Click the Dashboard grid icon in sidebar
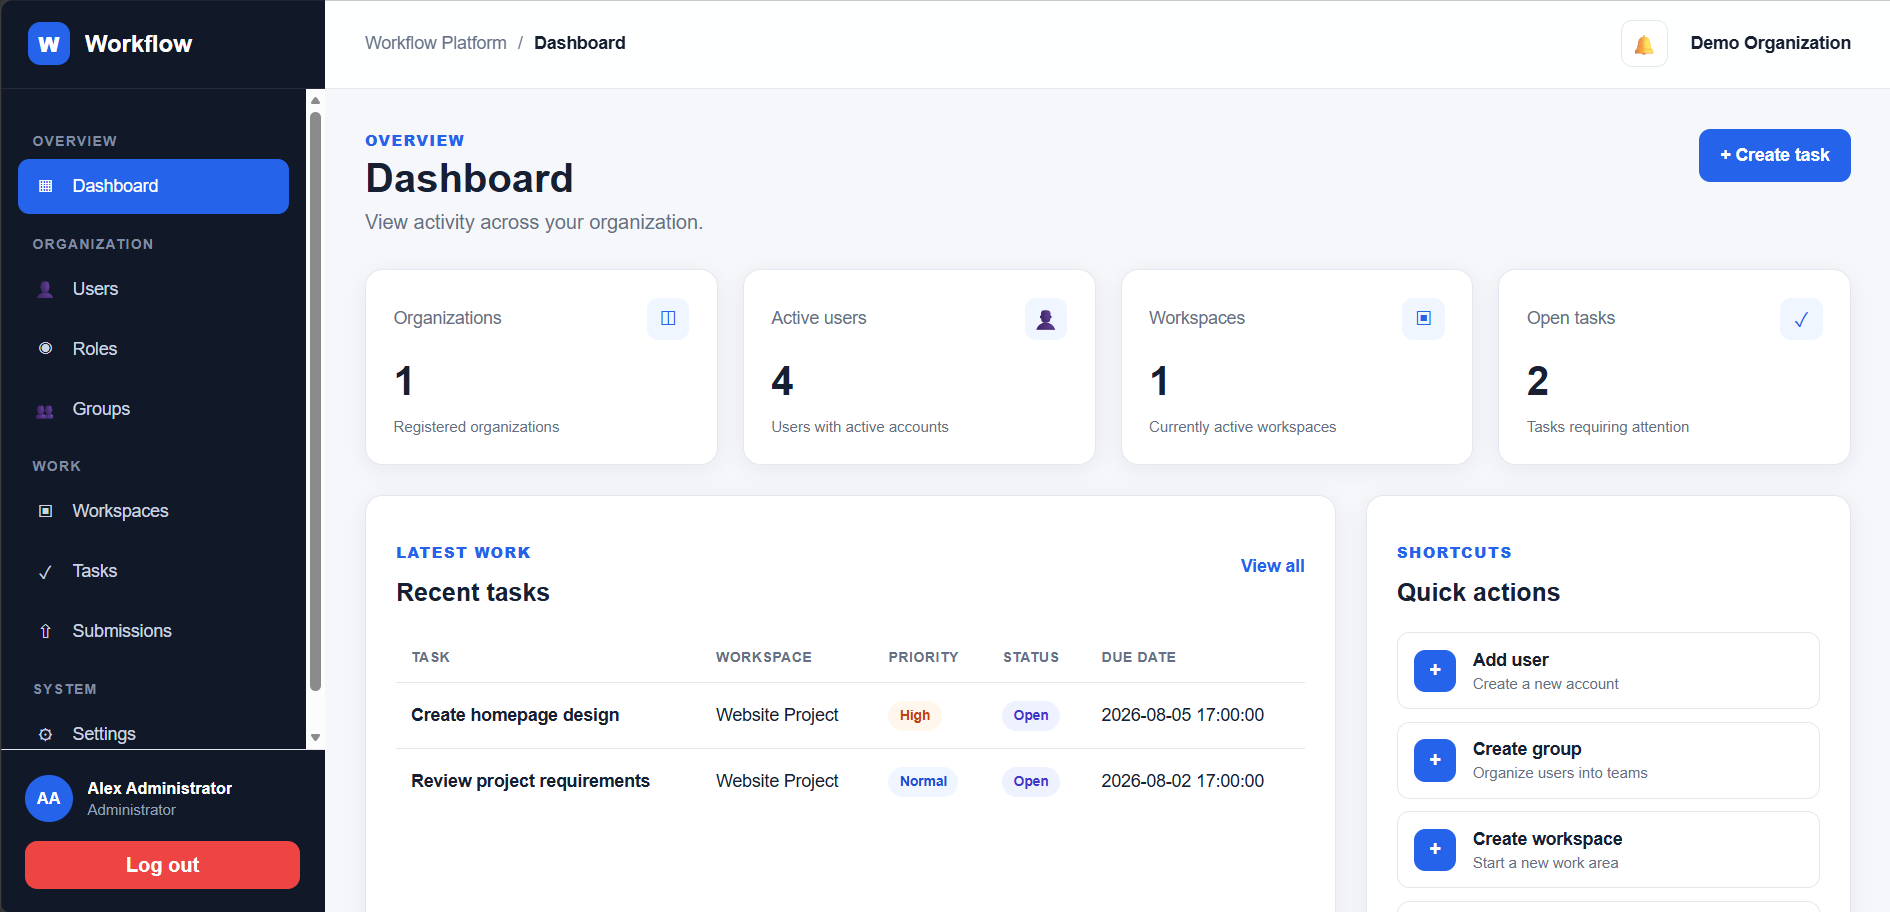Viewport: 1890px width, 912px height. click(45, 186)
